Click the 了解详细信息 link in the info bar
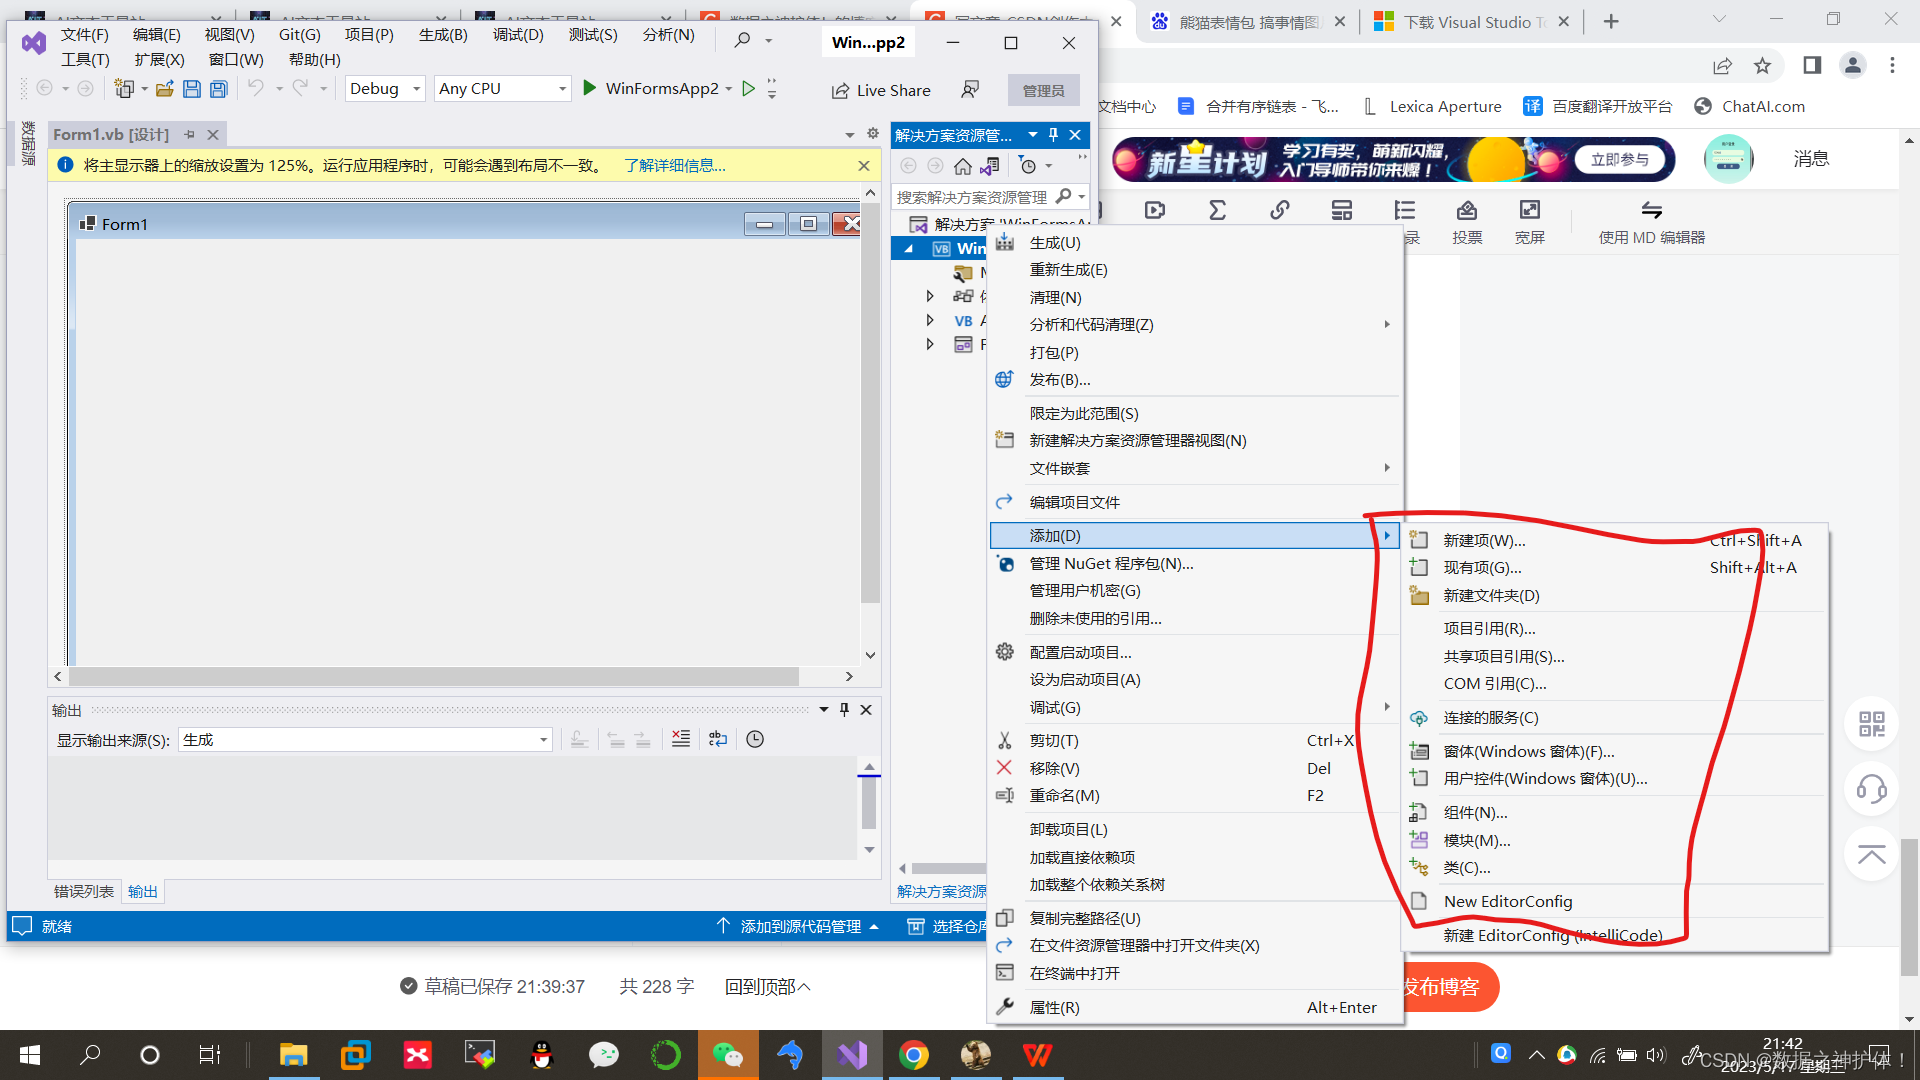Screen dimensions: 1920x1080 click(675, 165)
